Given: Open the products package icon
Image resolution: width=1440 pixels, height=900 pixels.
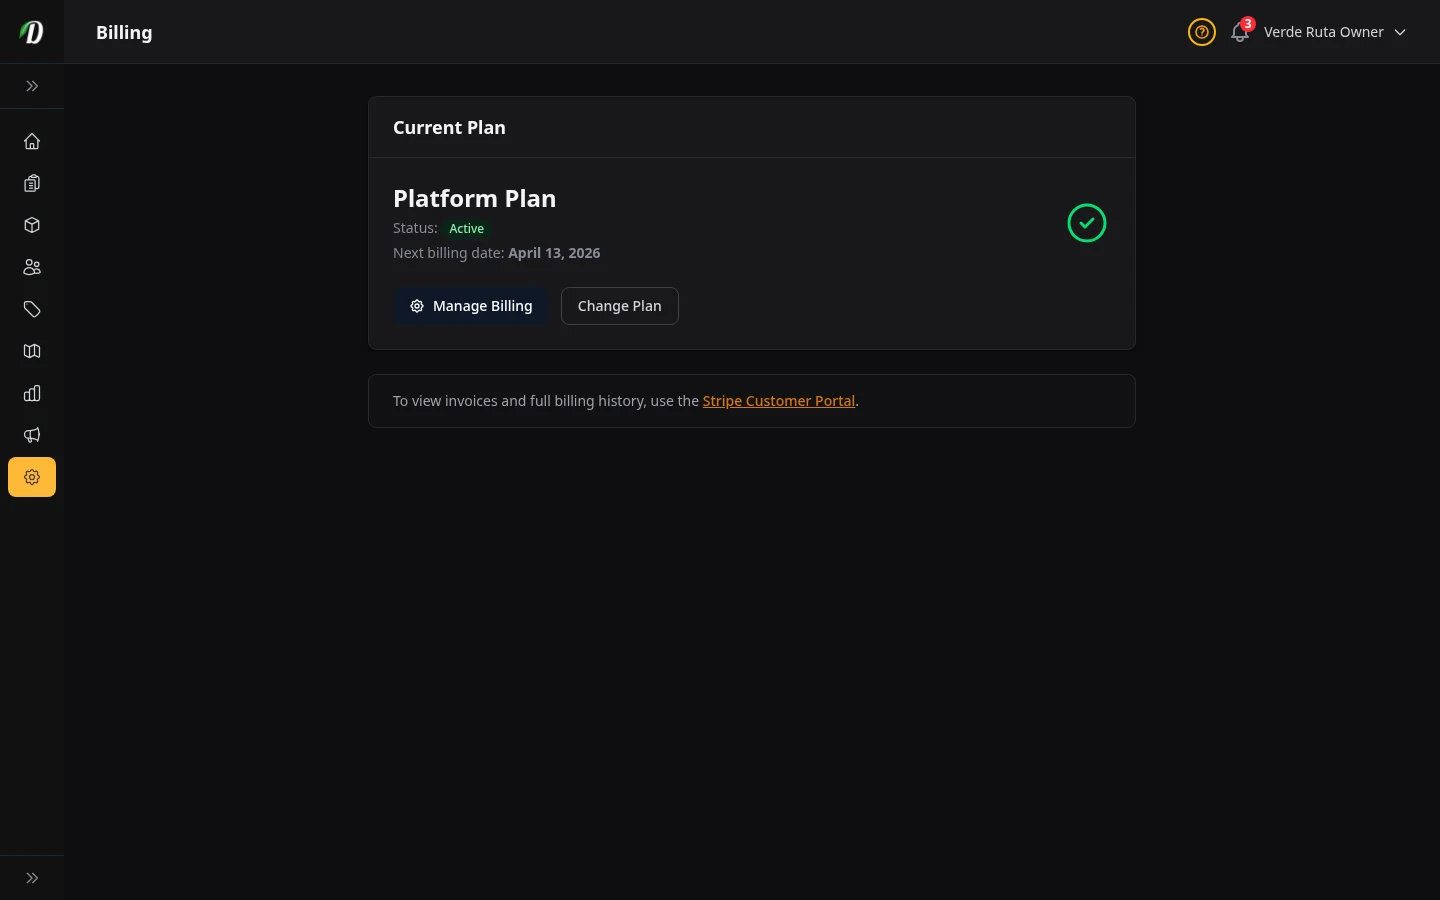Looking at the screenshot, I should [x=32, y=225].
